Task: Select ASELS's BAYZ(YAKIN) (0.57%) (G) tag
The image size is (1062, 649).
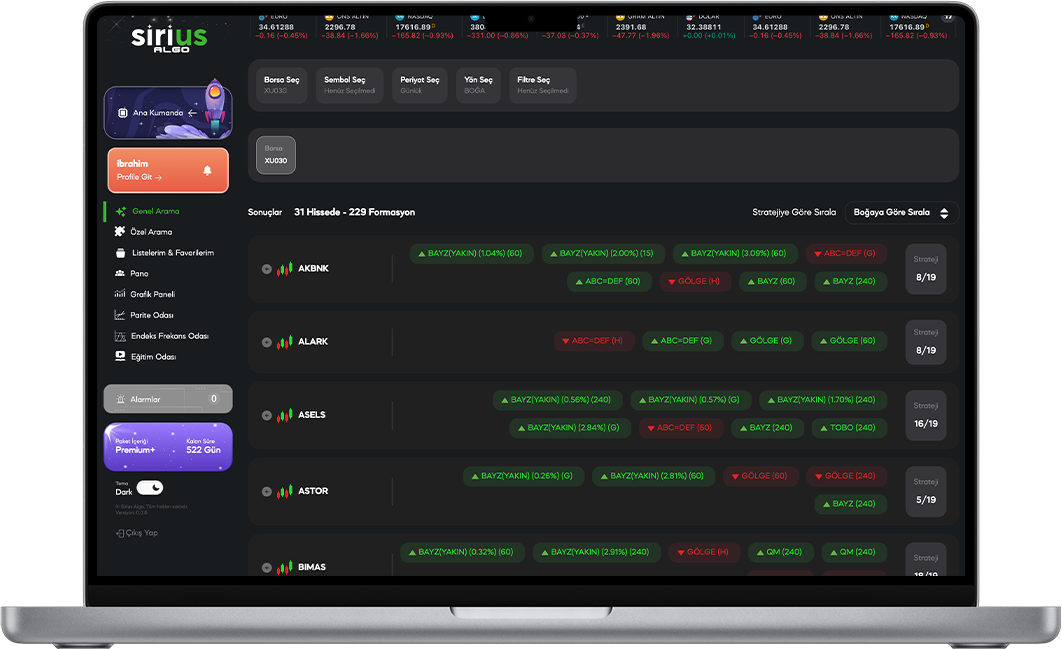Action: [x=690, y=400]
